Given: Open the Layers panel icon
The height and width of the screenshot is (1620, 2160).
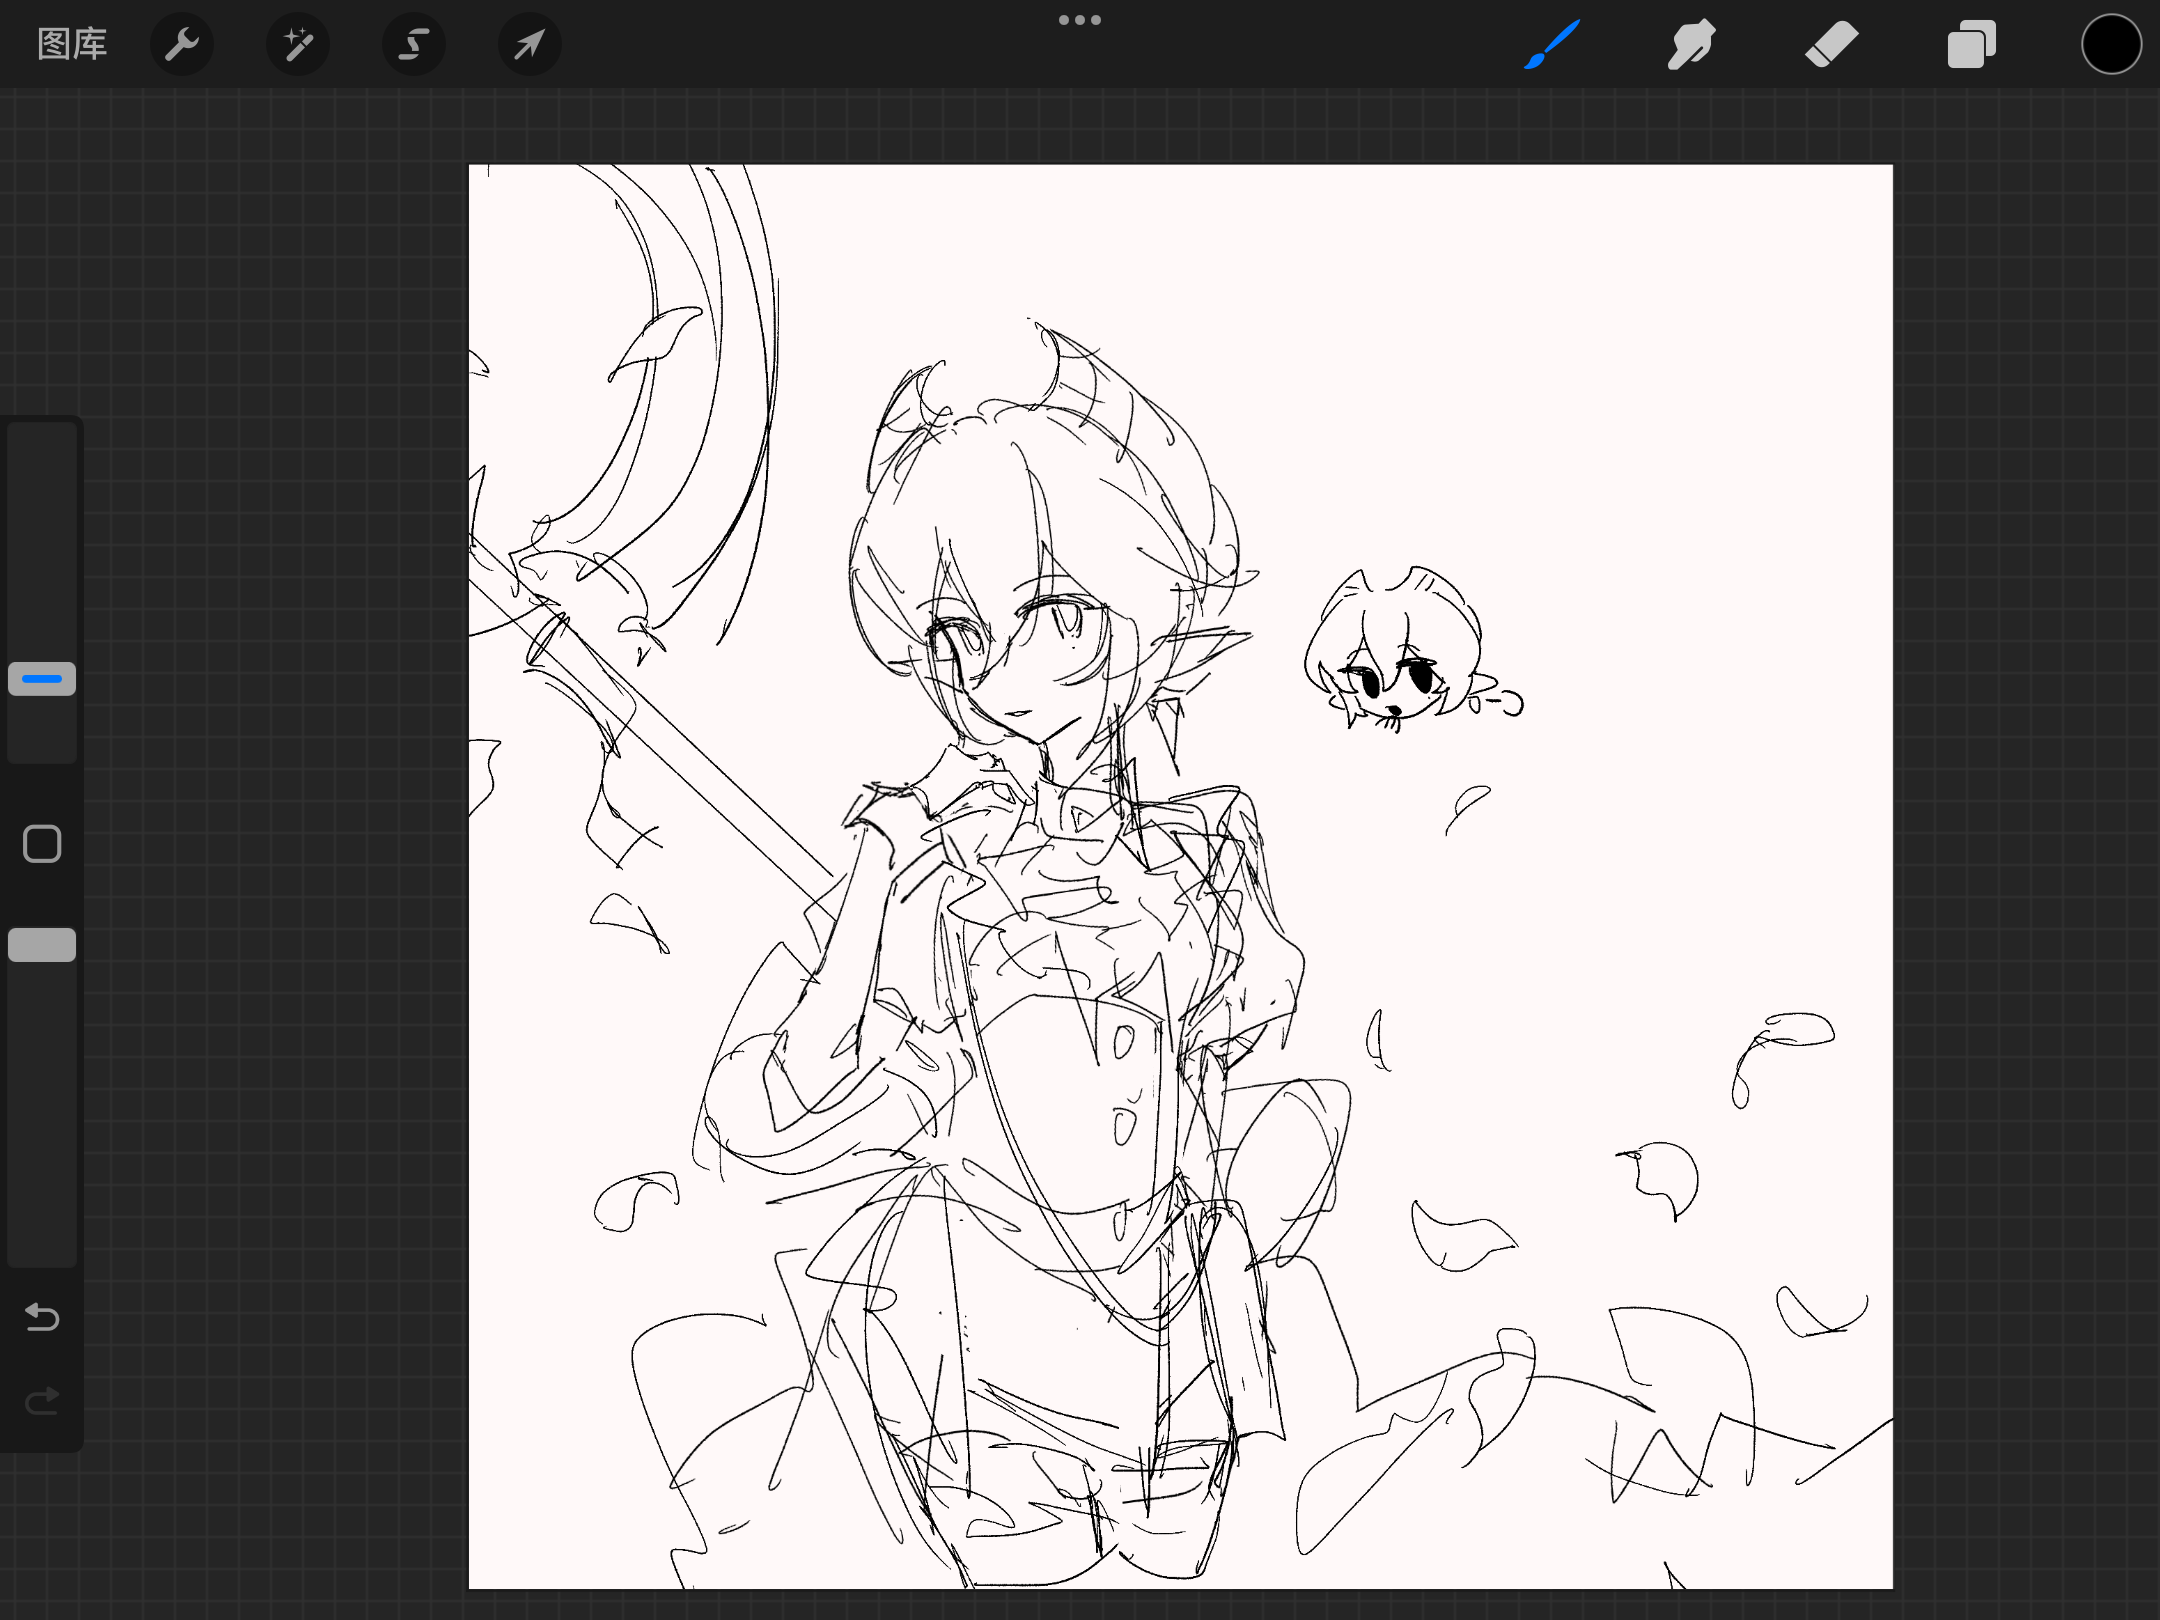Looking at the screenshot, I should tap(1971, 44).
